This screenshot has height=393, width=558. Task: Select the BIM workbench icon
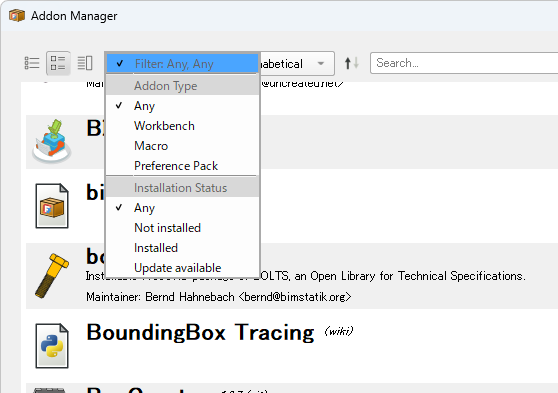pos(52,141)
